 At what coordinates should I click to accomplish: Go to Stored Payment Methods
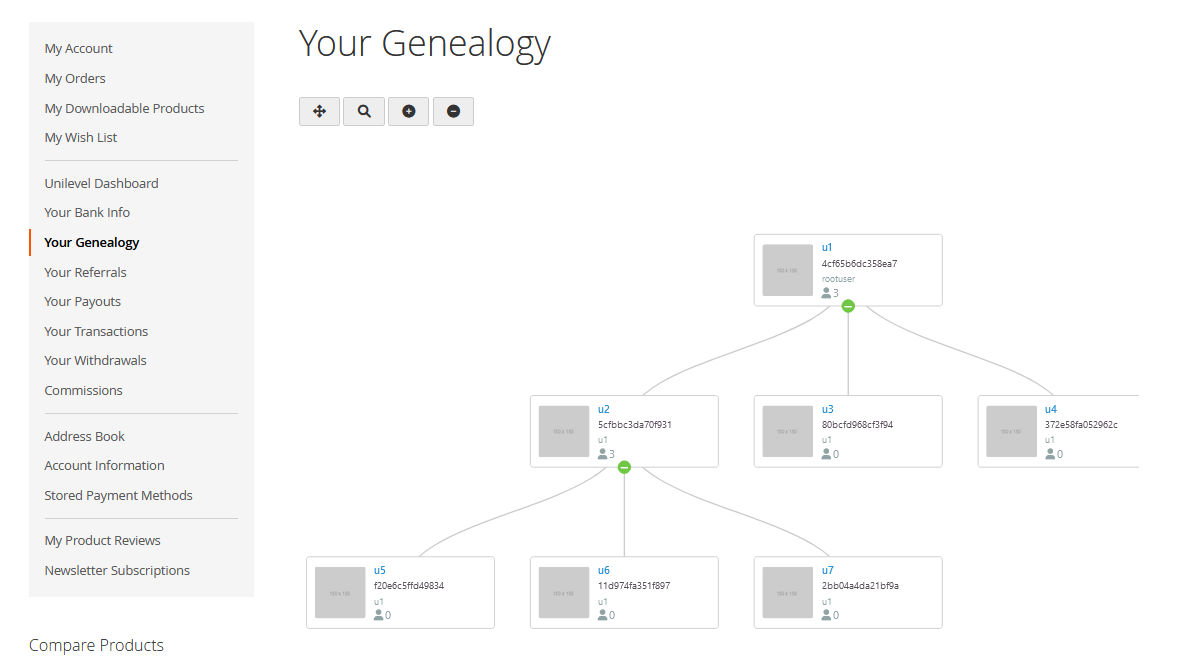point(118,495)
